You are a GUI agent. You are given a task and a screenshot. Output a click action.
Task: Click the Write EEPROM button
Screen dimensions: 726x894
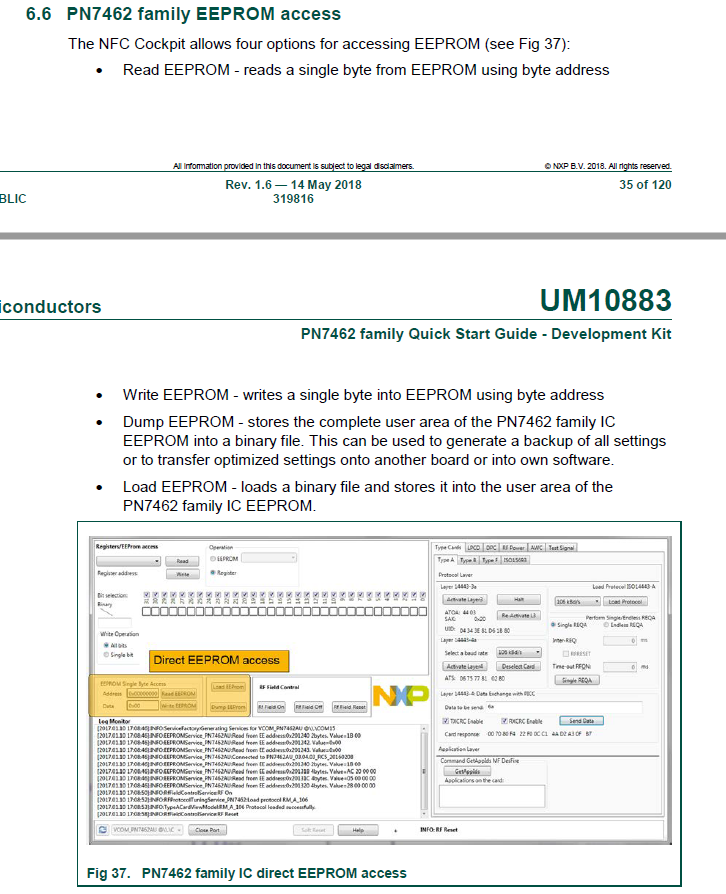tap(179, 706)
